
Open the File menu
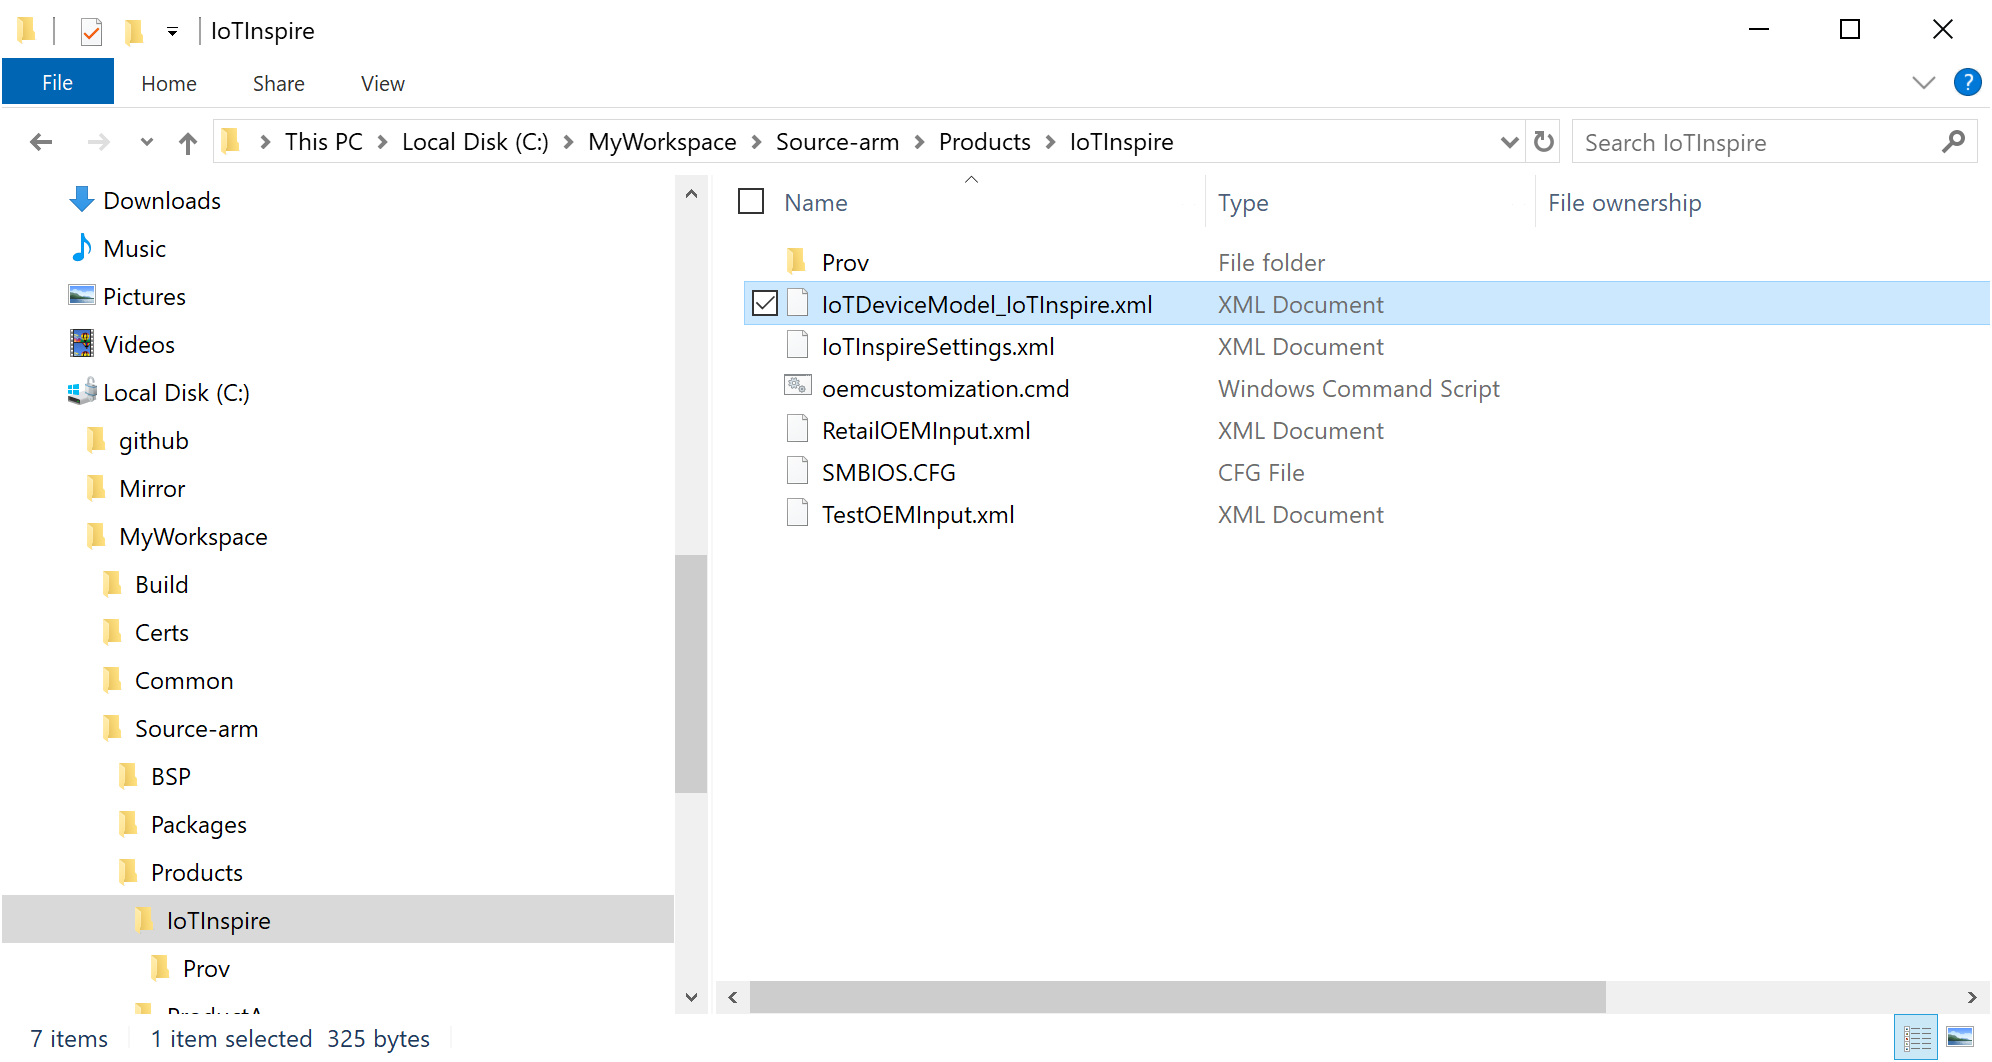(x=57, y=81)
